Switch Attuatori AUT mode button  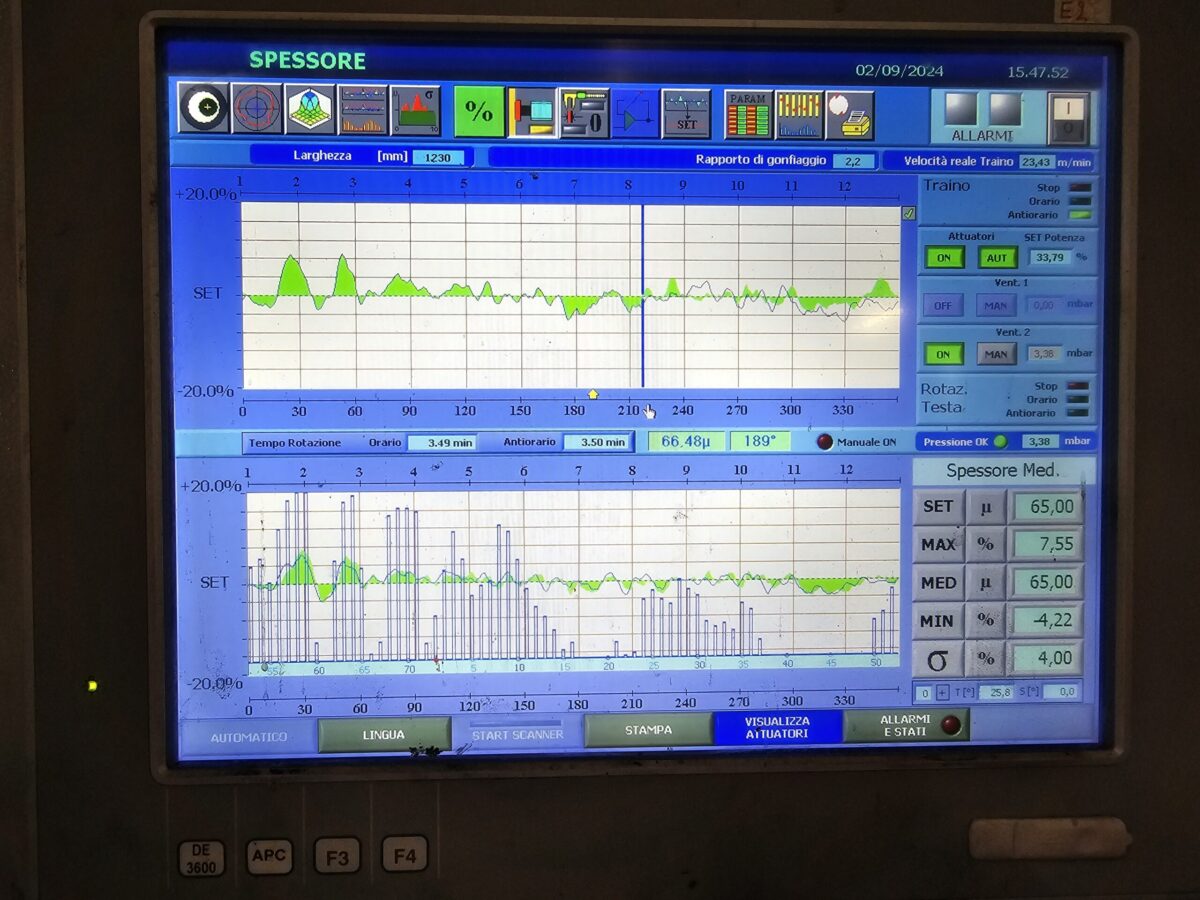coord(997,258)
